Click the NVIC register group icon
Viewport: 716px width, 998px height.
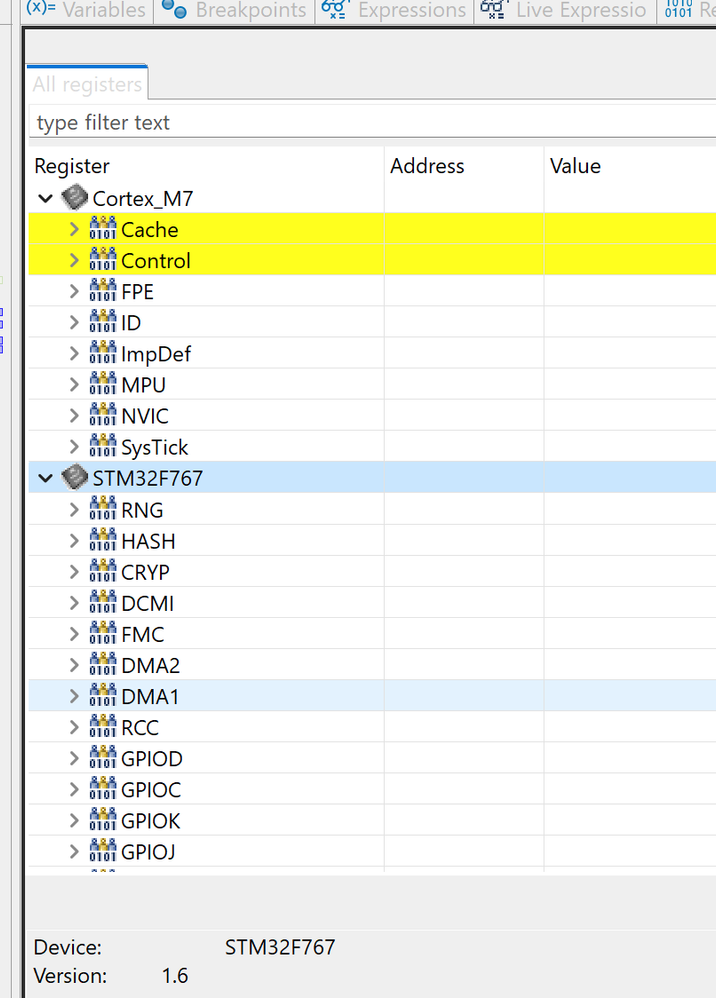pos(102,414)
